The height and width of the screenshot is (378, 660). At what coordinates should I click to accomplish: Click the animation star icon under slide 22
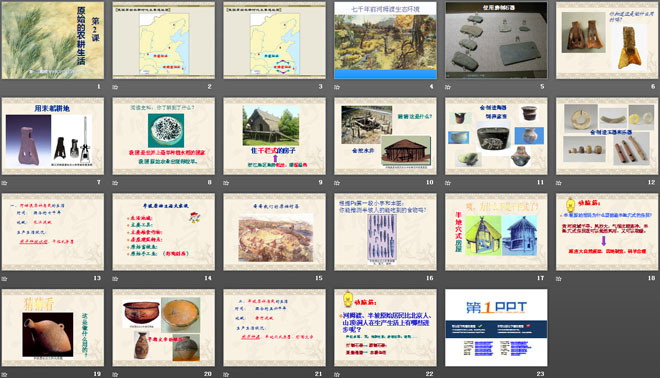coord(337,374)
